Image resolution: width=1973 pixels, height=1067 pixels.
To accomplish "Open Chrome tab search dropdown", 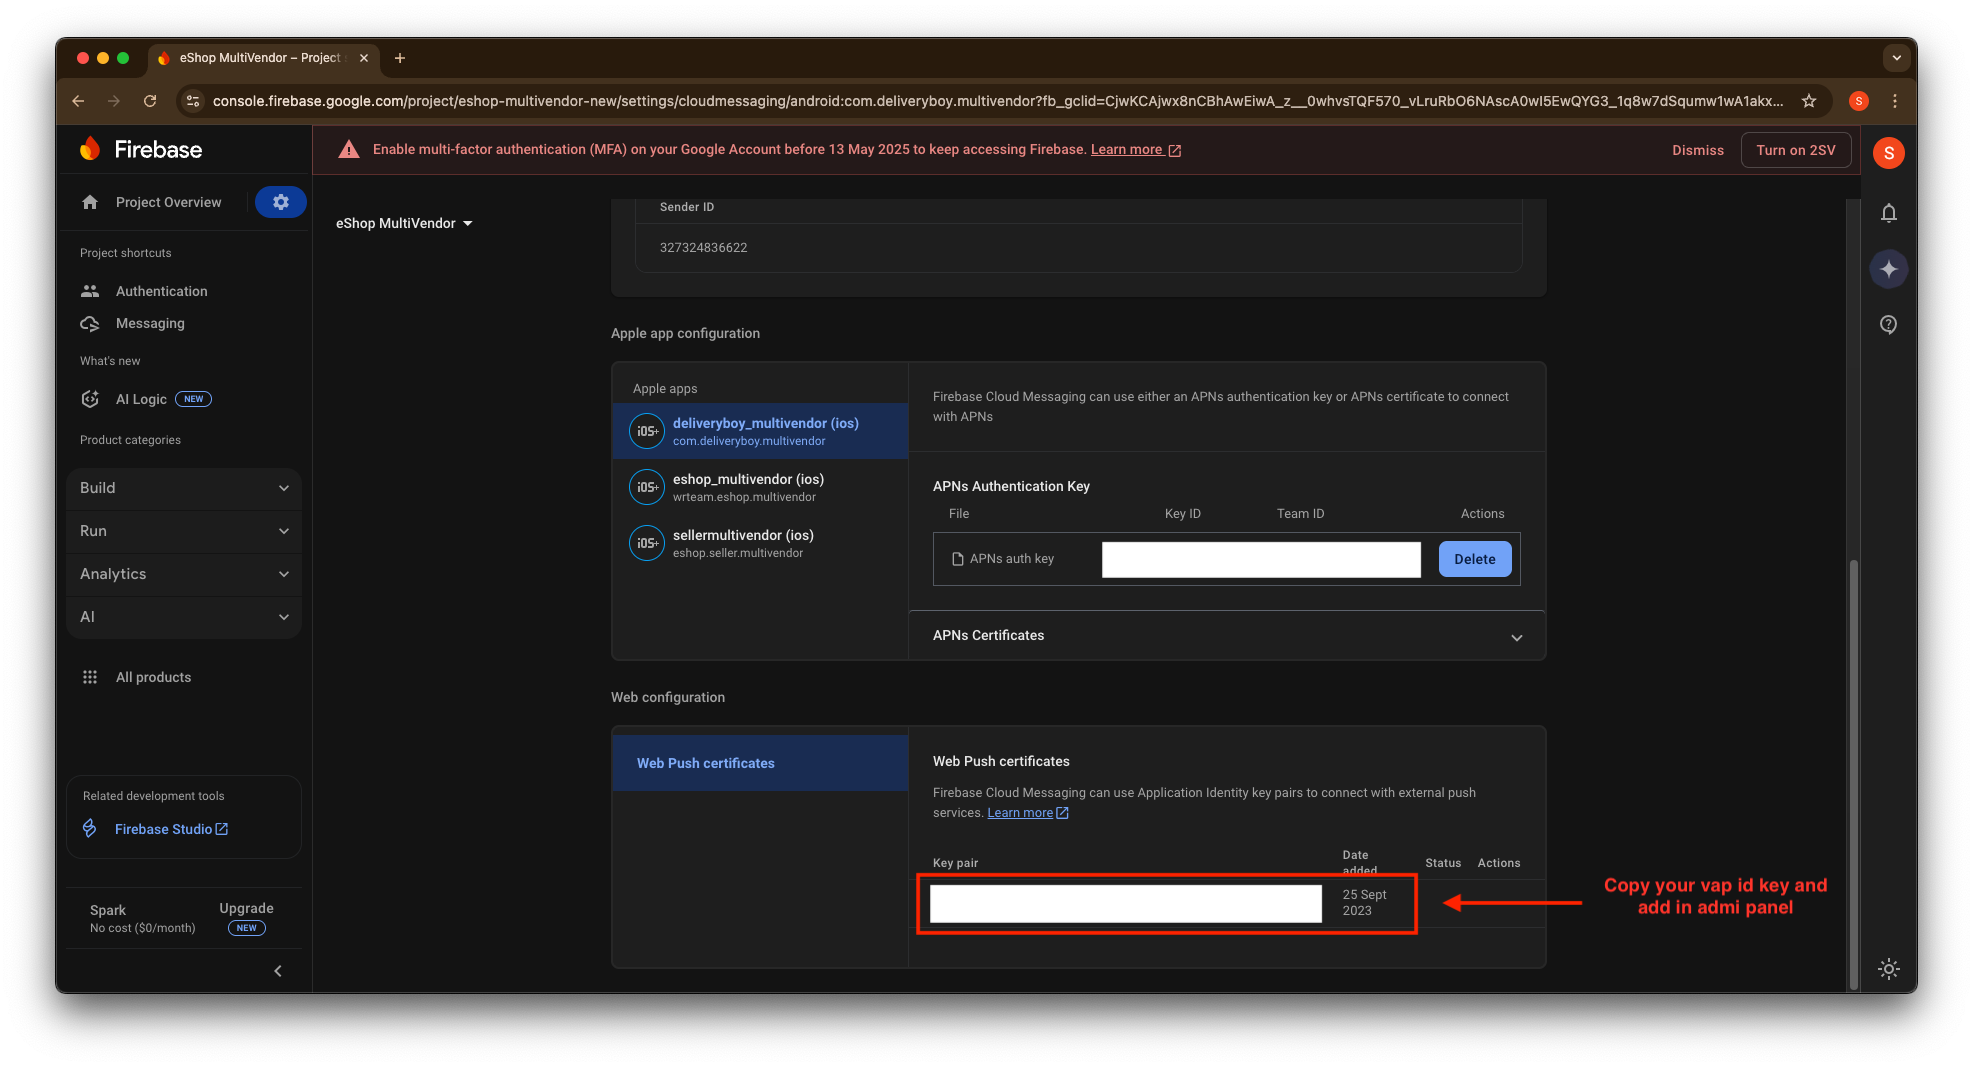I will [x=1896, y=58].
